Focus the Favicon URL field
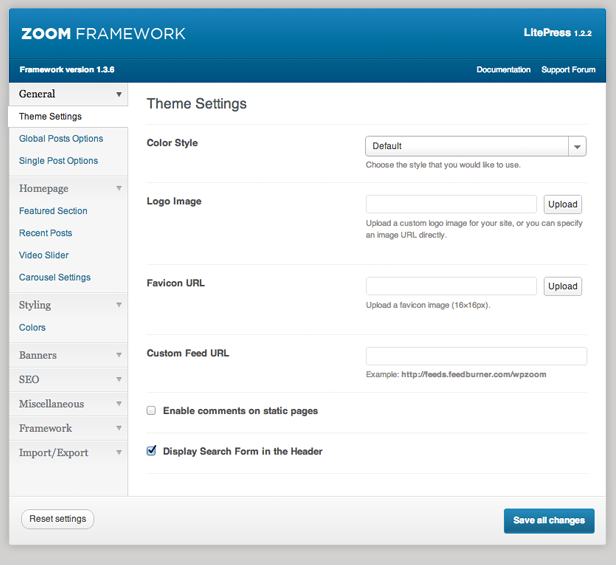 pyautogui.click(x=451, y=286)
